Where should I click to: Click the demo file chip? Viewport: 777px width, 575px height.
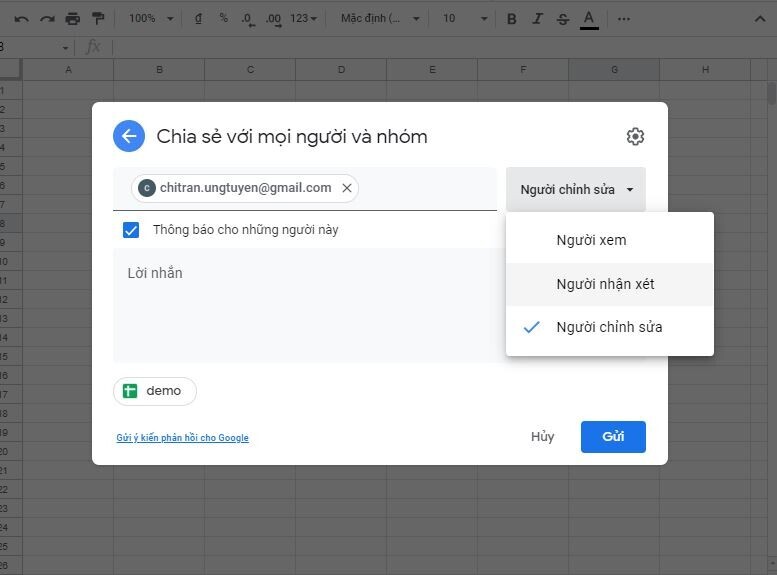pyautogui.click(x=155, y=391)
